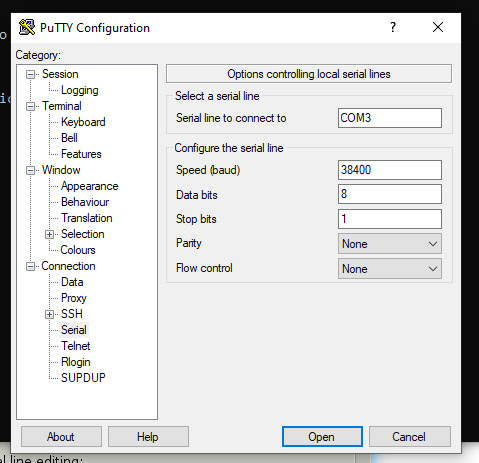The image size is (479, 463).
Task: Open the Proxy settings category
Action: click(74, 298)
